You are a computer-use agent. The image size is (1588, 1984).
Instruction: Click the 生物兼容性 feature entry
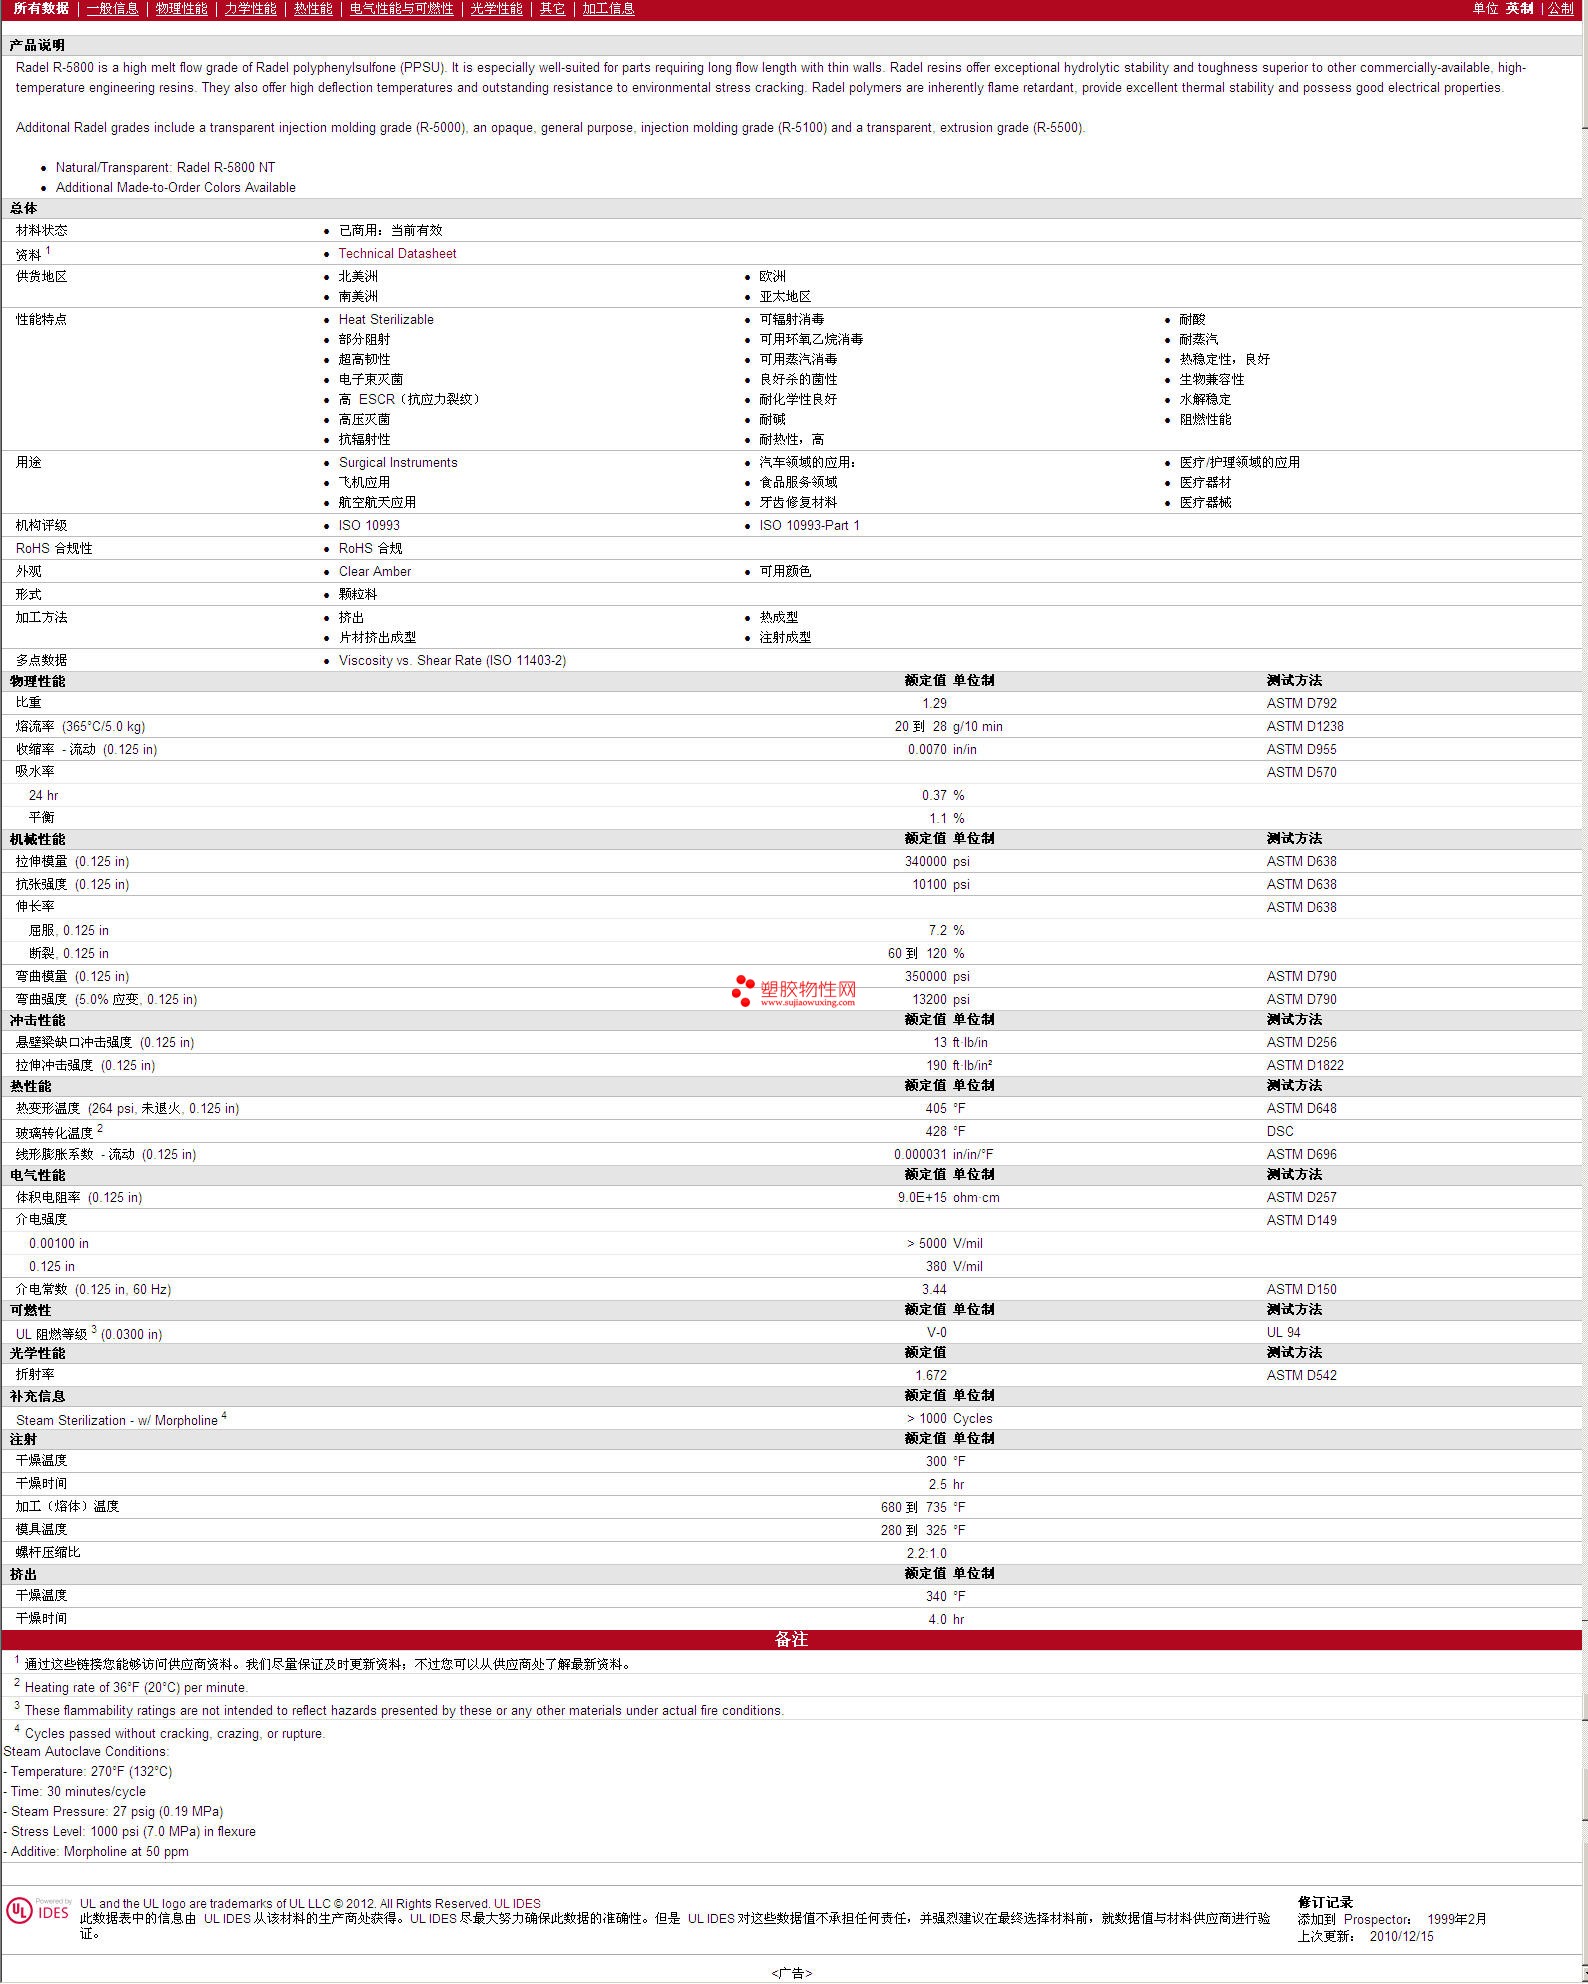click(x=1212, y=380)
